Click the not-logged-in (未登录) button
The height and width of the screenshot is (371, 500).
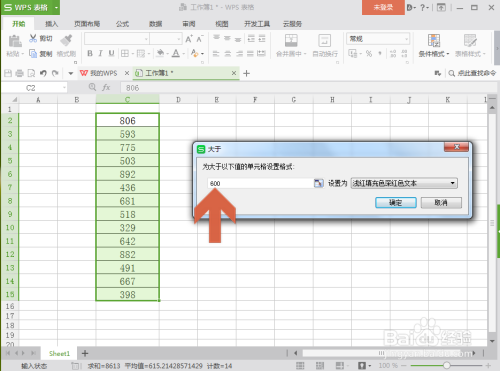383,7
